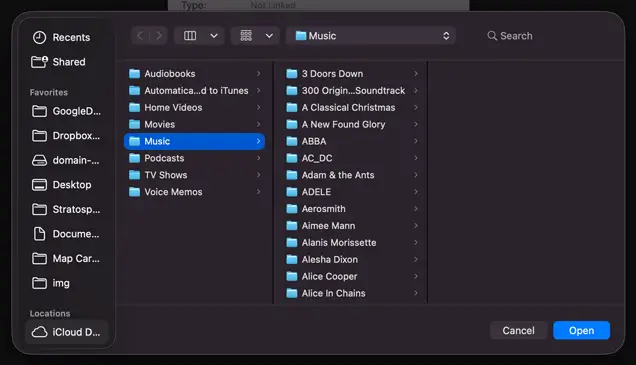Select the AC_DC folder
This screenshot has height=365, width=636.
click(x=352, y=158)
